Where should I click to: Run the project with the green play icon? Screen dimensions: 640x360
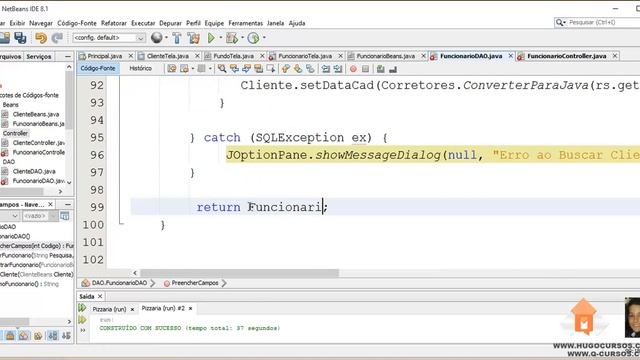pos(211,38)
